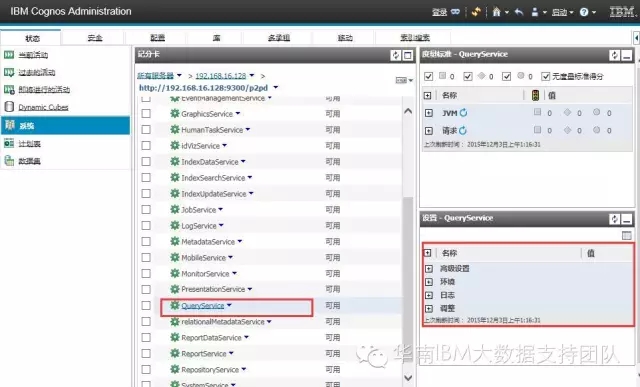The height and width of the screenshot is (387, 640).
Task: Open the database item below 计划表
Action: (x=29, y=161)
